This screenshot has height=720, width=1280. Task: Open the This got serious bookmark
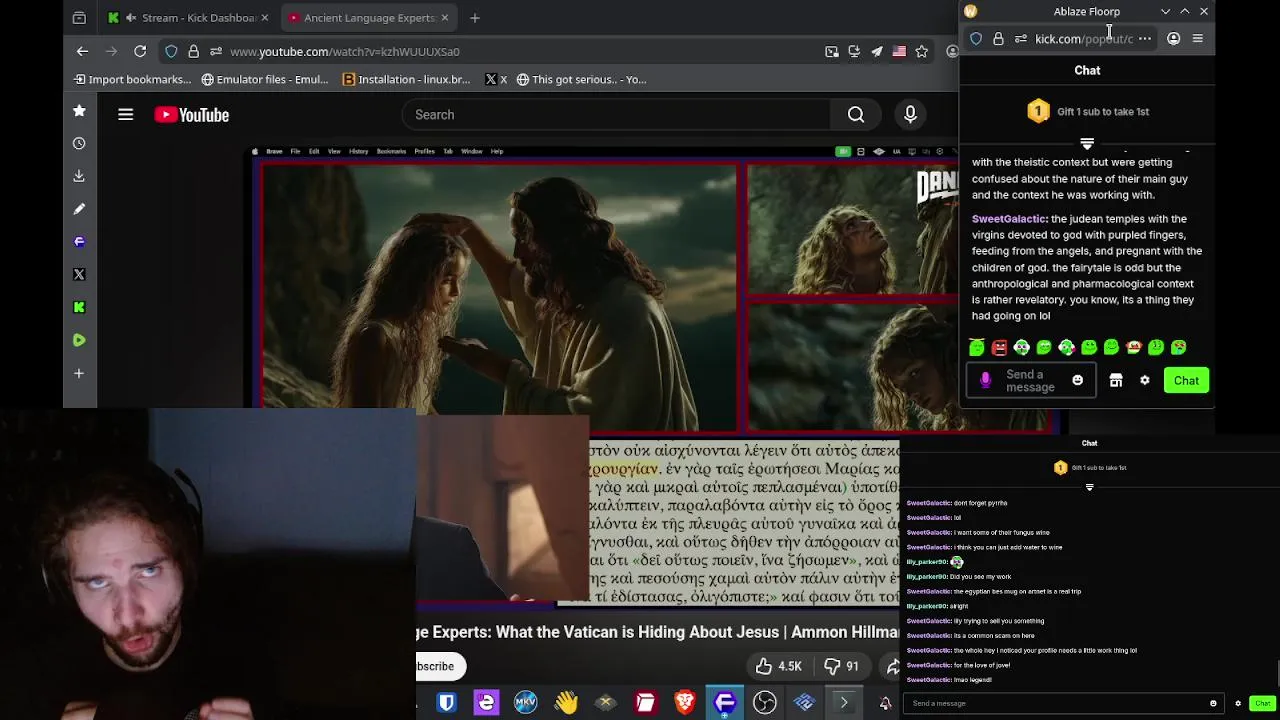click(x=581, y=79)
